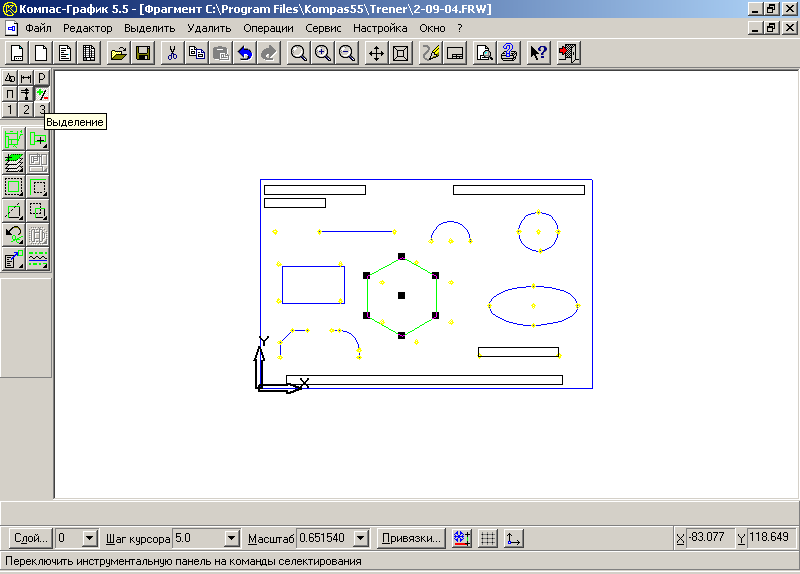Switch to the parameterization panel marked П
This screenshot has height=574, width=800.
click(10, 94)
